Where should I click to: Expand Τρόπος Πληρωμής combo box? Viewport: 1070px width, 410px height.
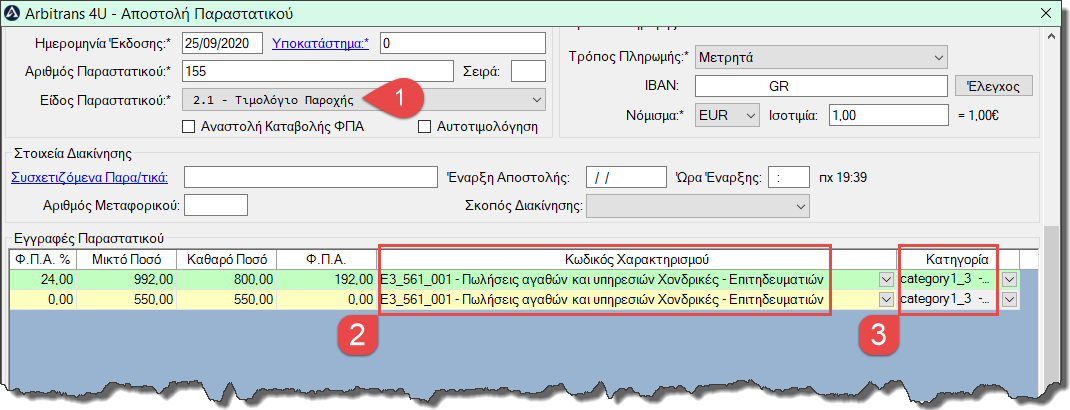(940, 57)
